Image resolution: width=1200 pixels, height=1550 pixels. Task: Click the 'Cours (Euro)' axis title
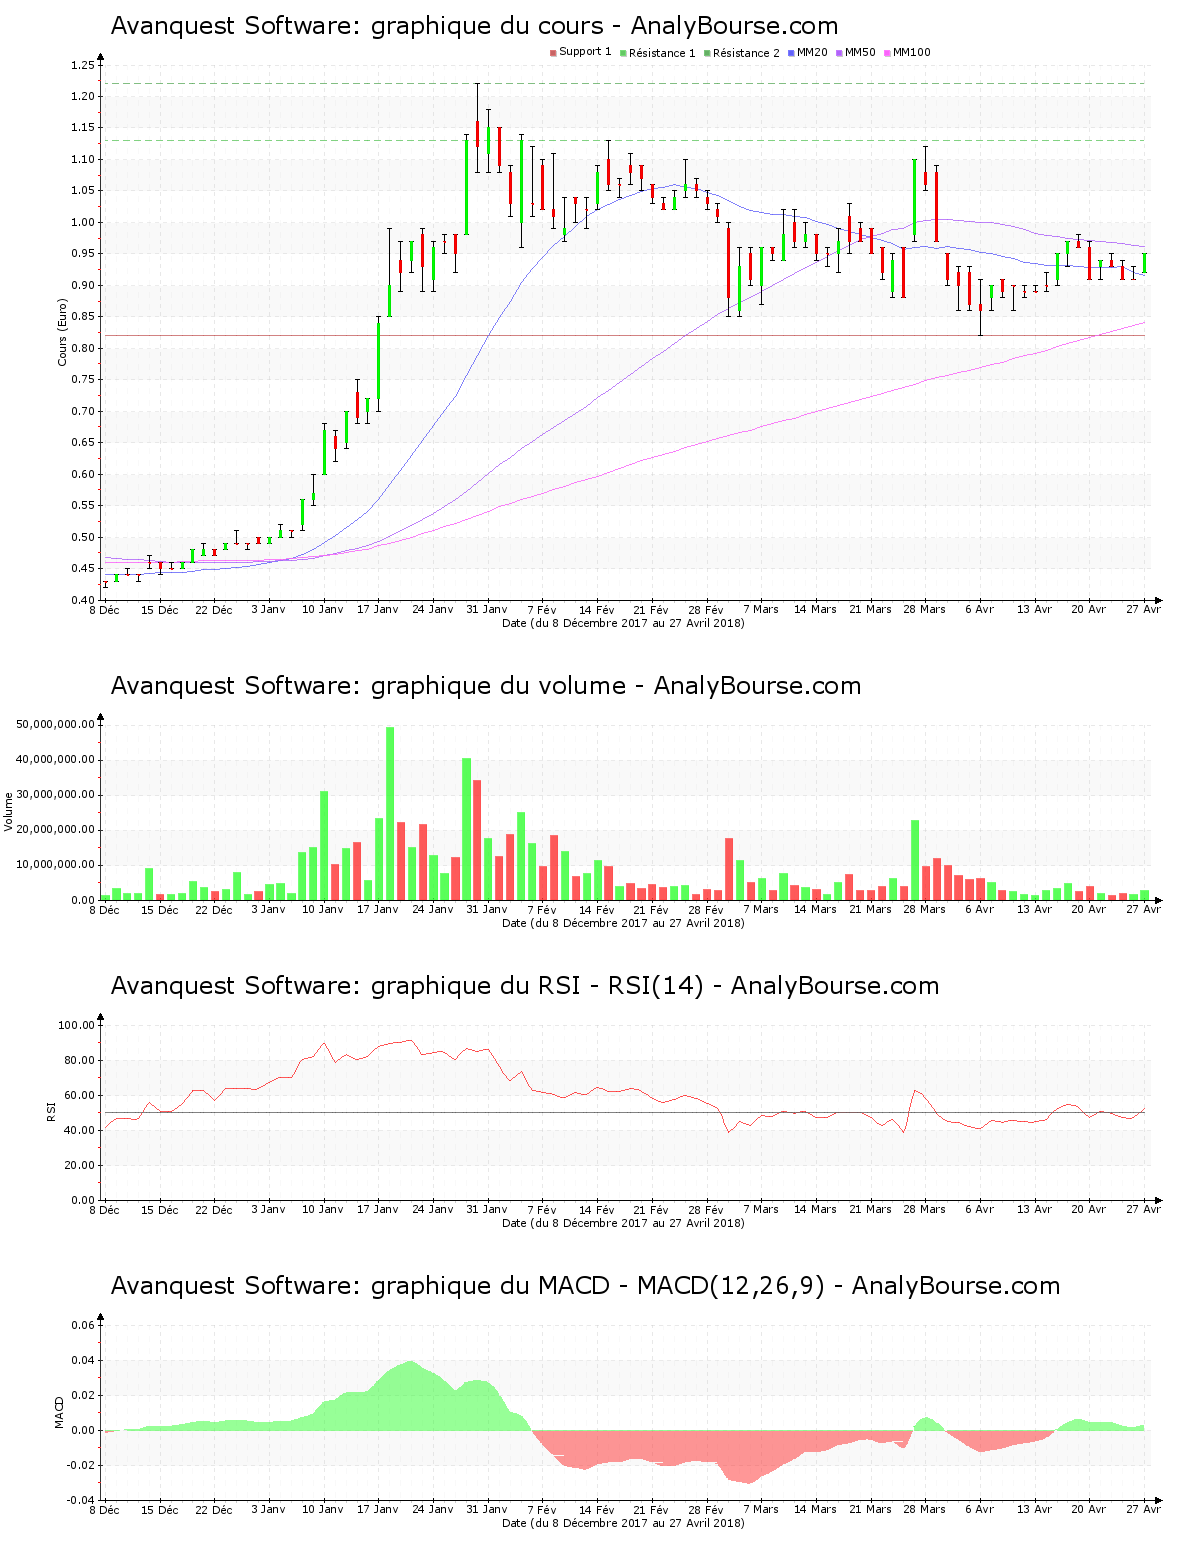click(62, 332)
